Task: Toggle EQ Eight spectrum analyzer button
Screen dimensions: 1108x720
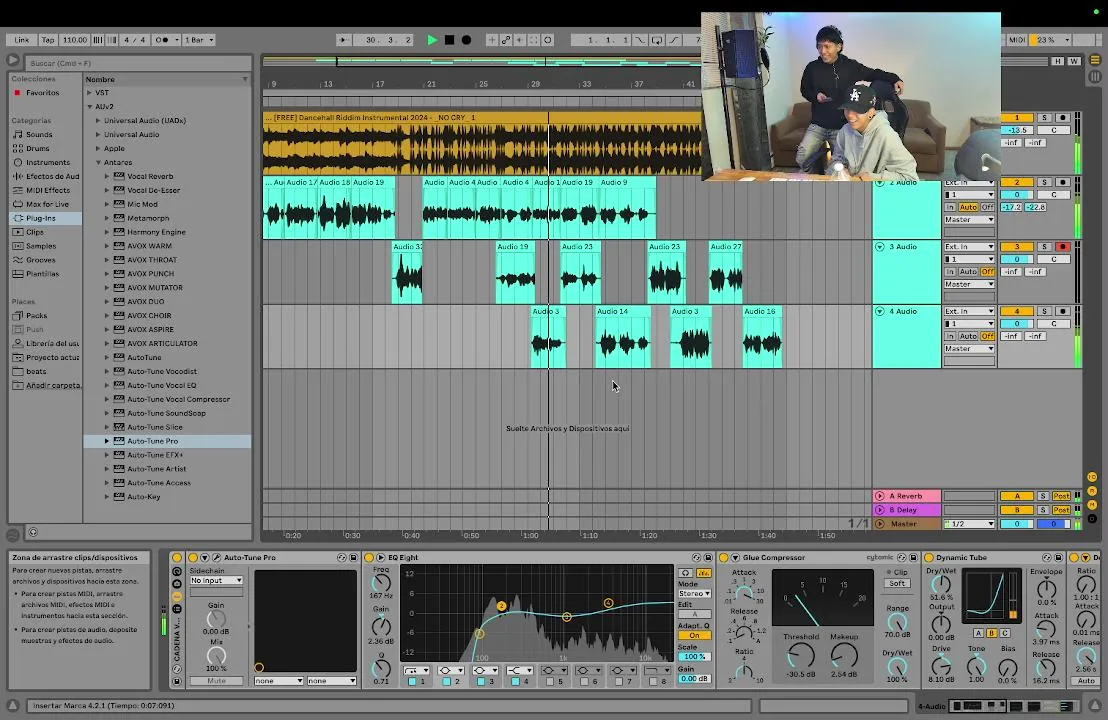Action: coord(704,573)
